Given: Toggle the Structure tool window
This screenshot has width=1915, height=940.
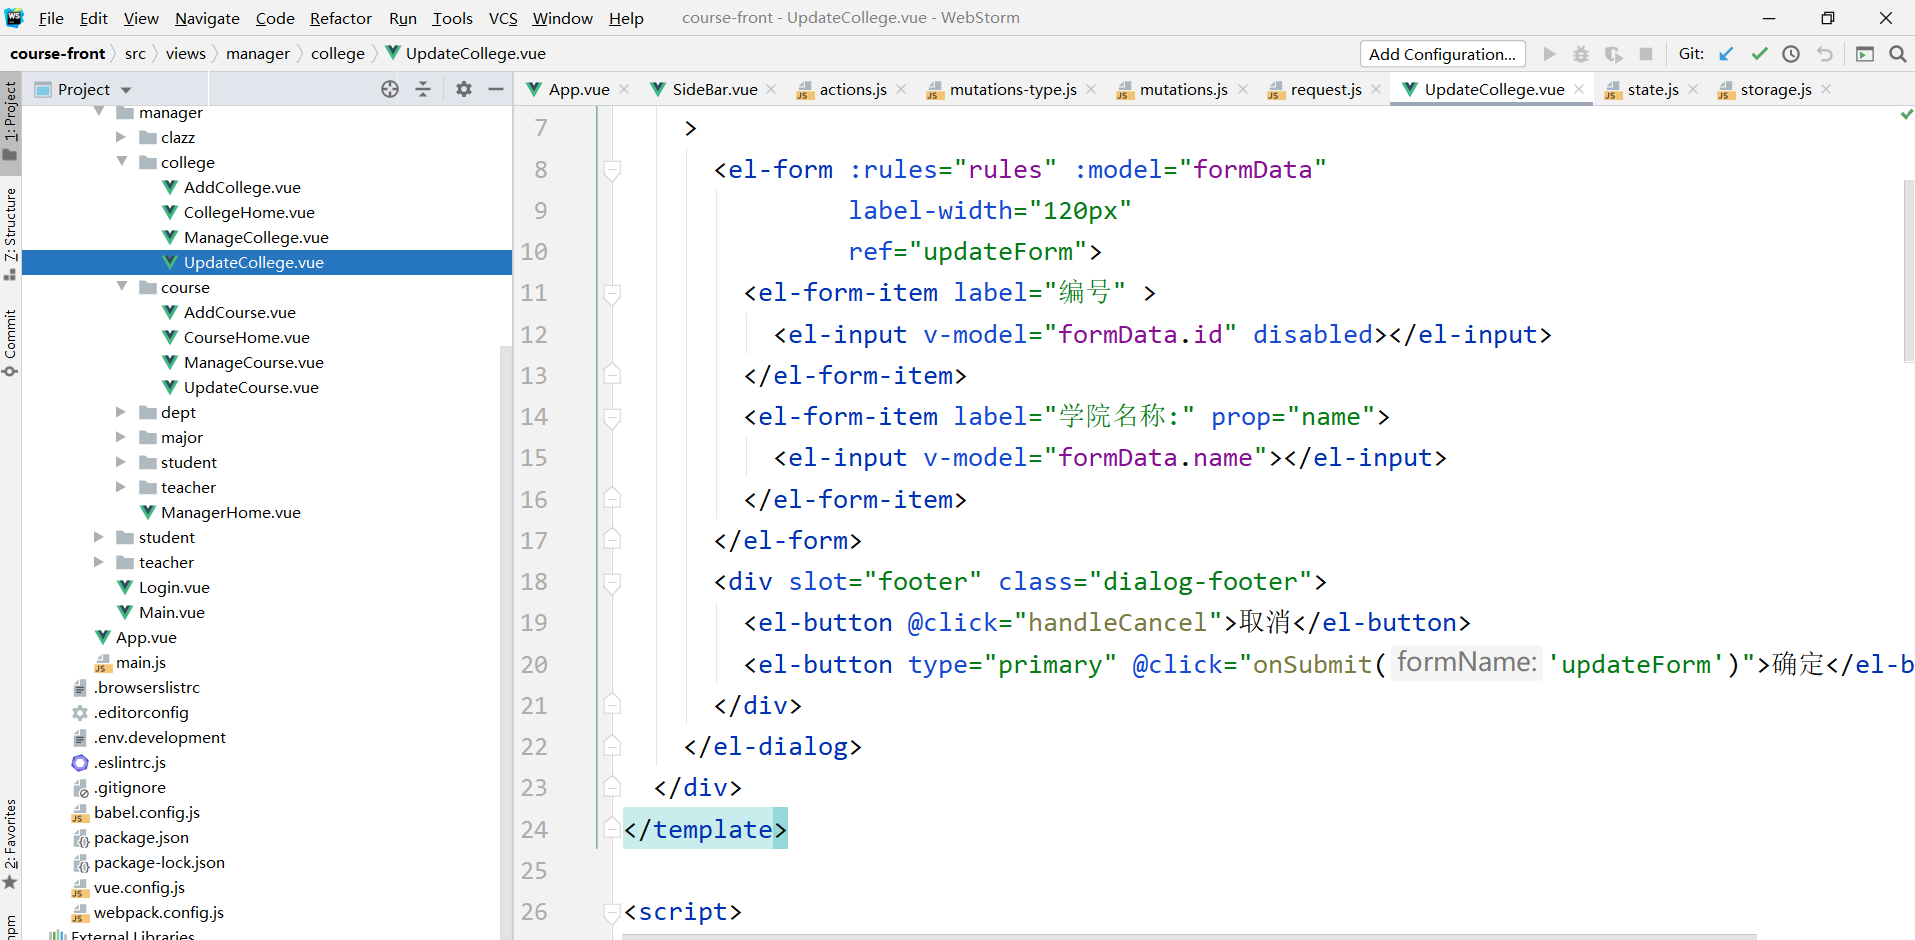Looking at the screenshot, I should coord(10,231).
